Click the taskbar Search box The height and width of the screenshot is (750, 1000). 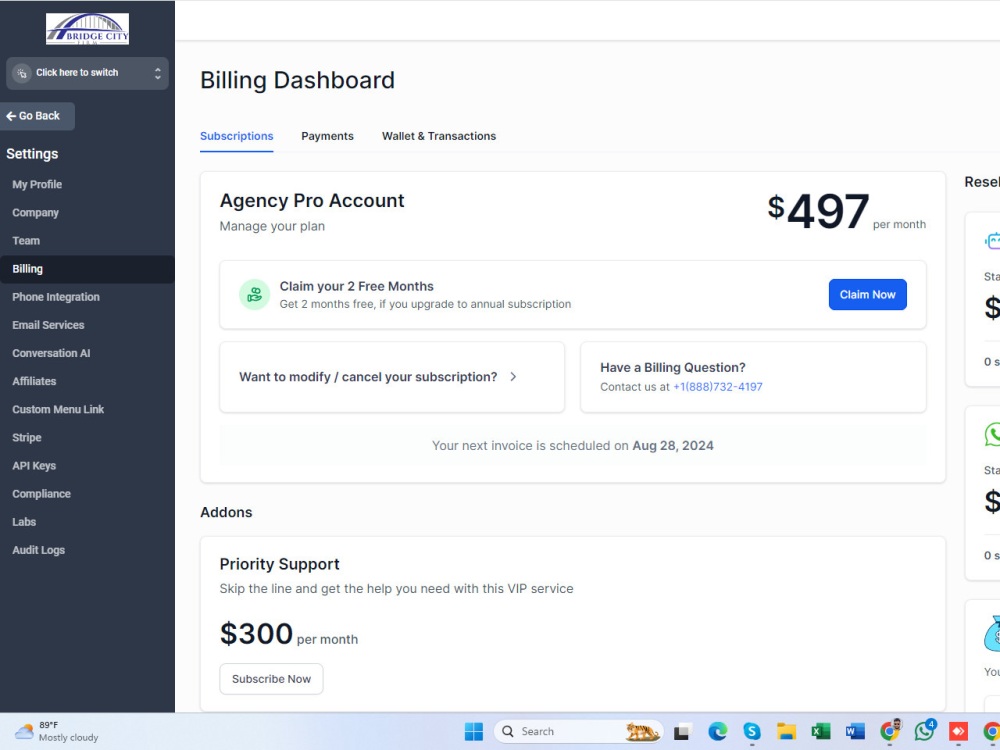coord(578,732)
